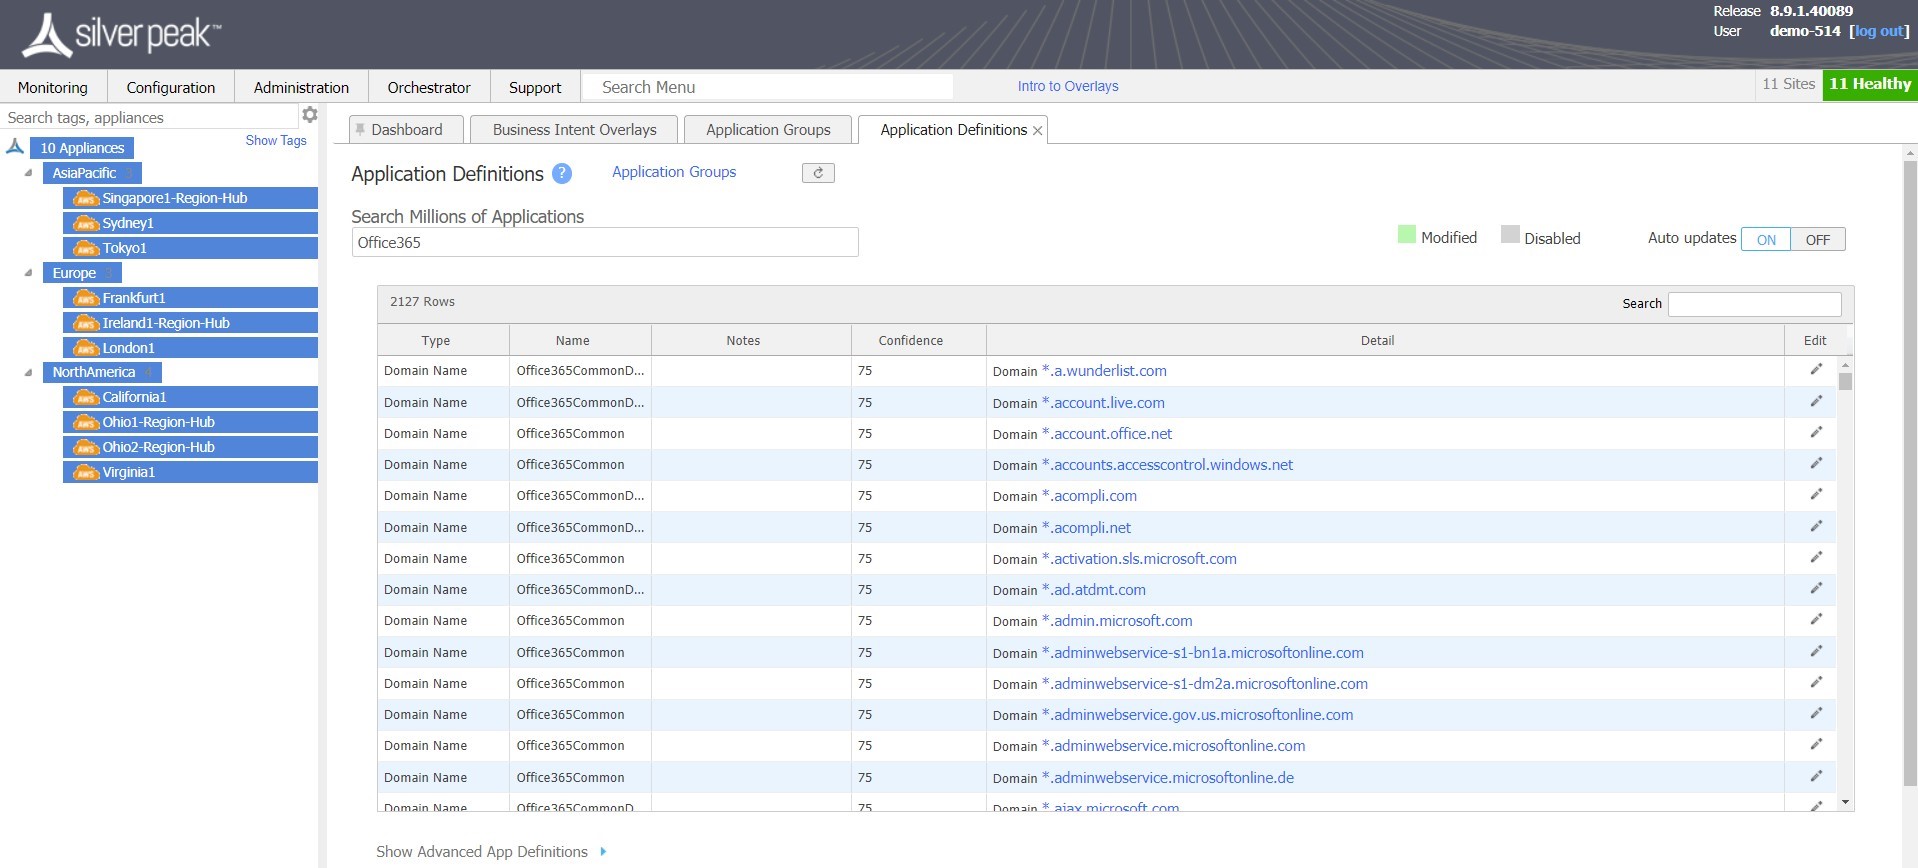Open the Configuration menu

[x=171, y=87]
